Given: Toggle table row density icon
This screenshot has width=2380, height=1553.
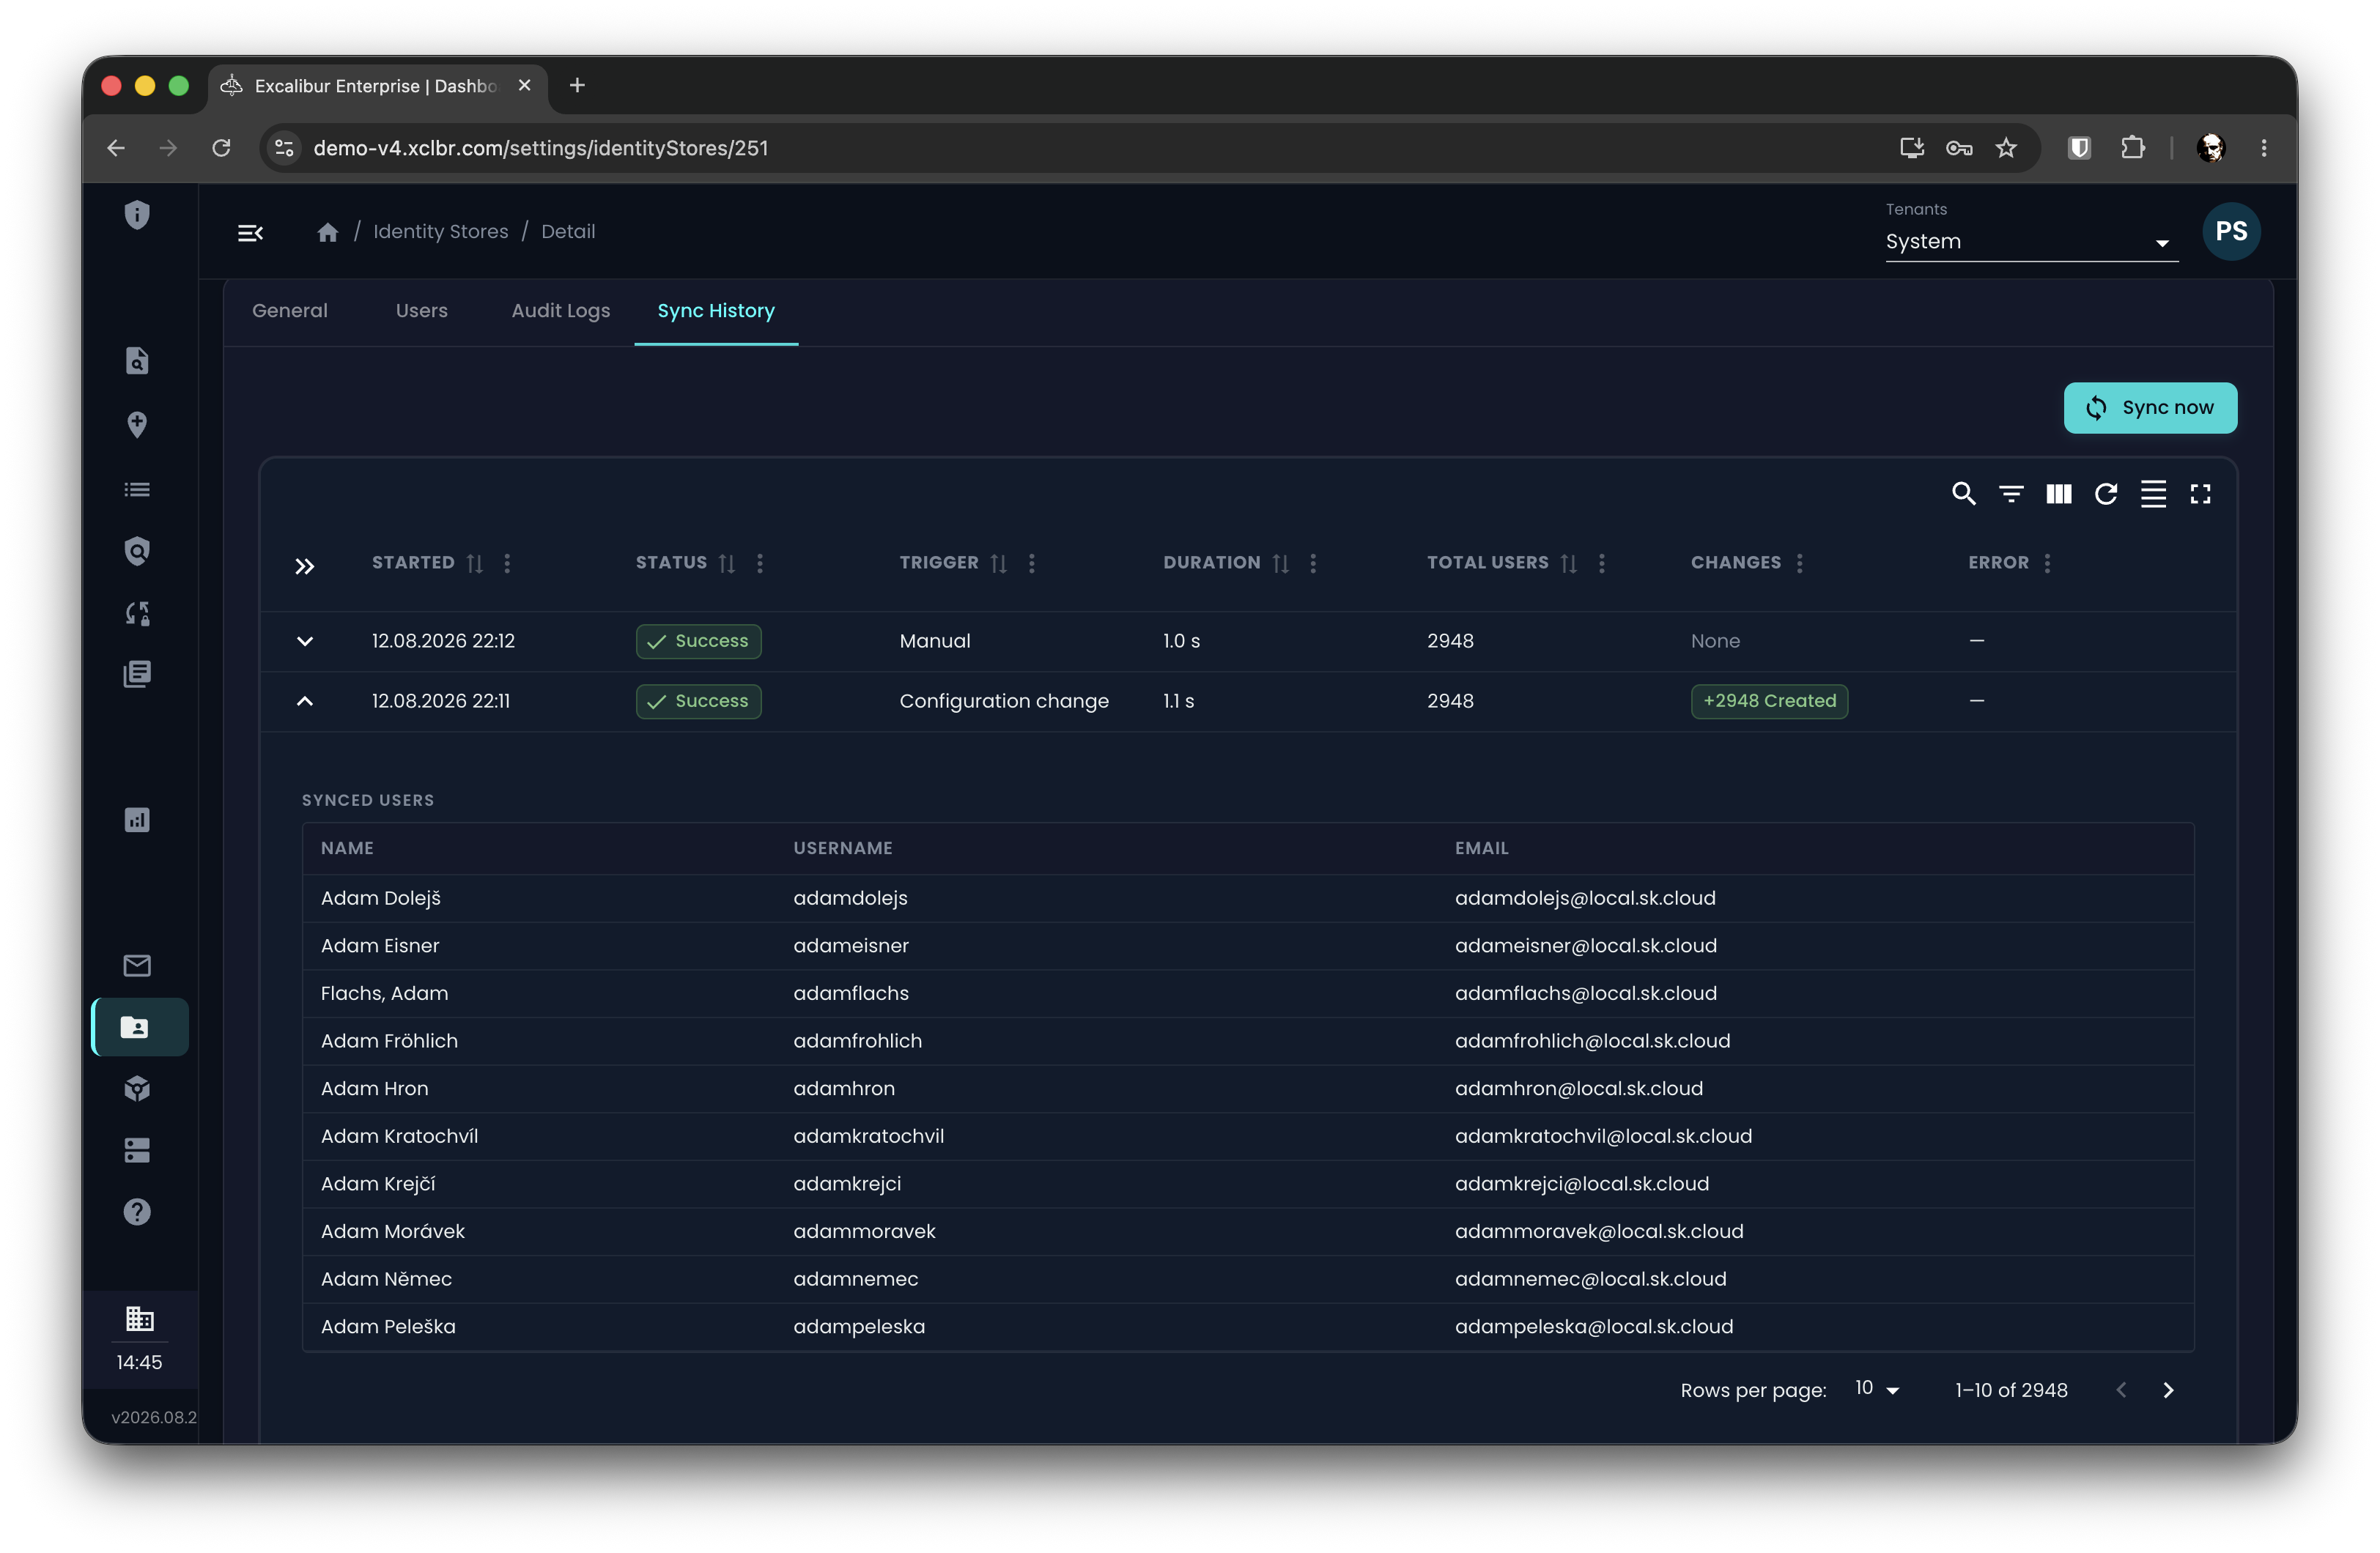Looking at the screenshot, I should click(x=2153, y=494).
